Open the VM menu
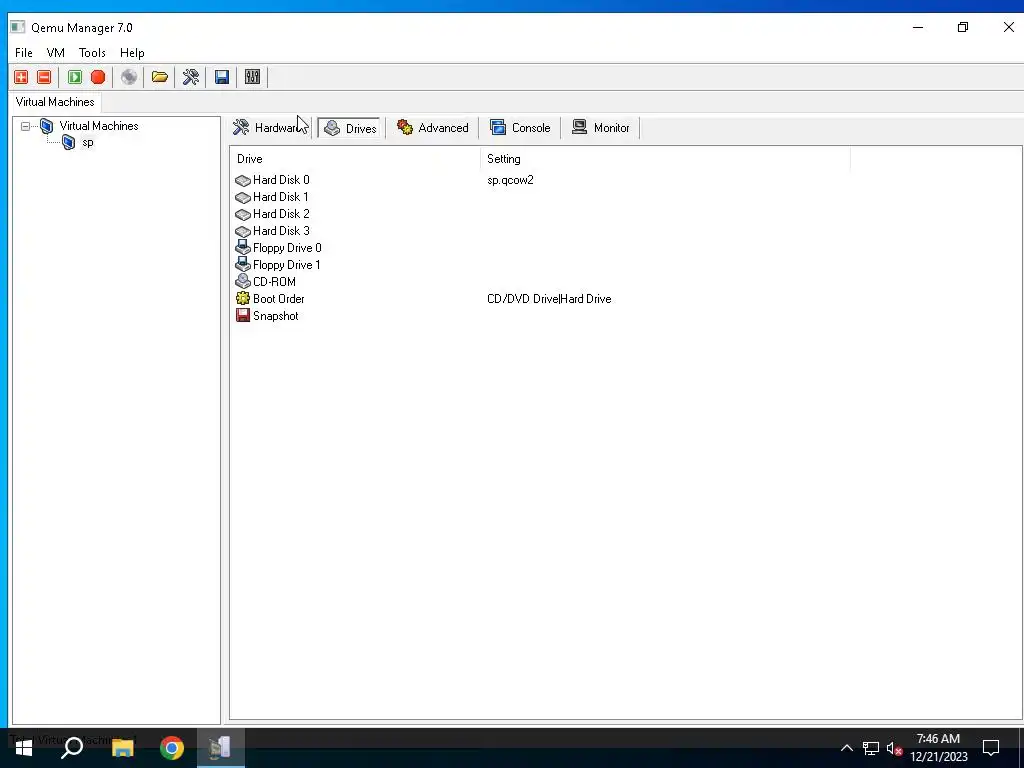 point(56,53)
